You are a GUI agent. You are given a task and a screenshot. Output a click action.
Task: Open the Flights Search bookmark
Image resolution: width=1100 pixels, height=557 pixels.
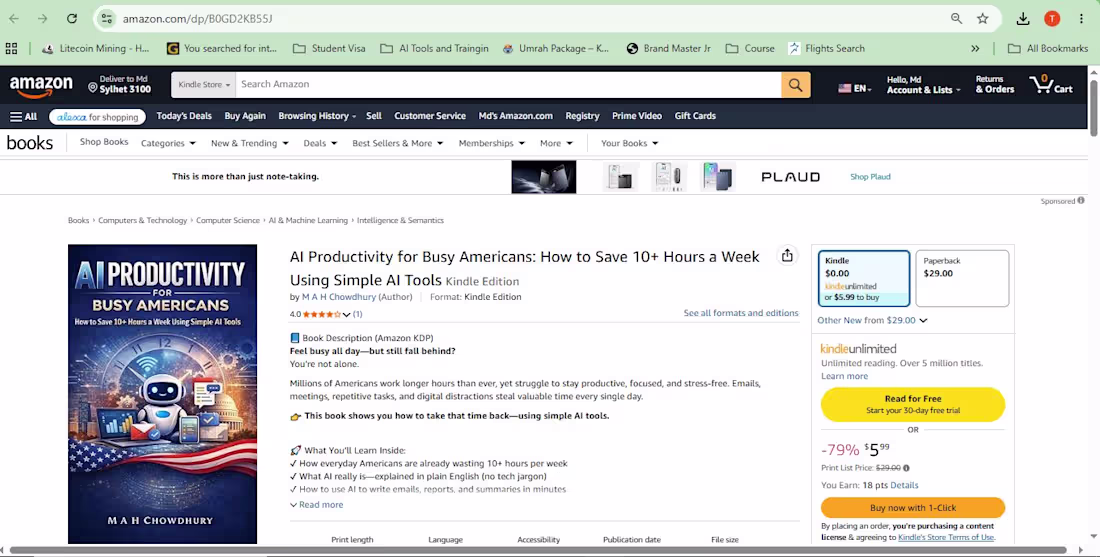click(826, 48)
